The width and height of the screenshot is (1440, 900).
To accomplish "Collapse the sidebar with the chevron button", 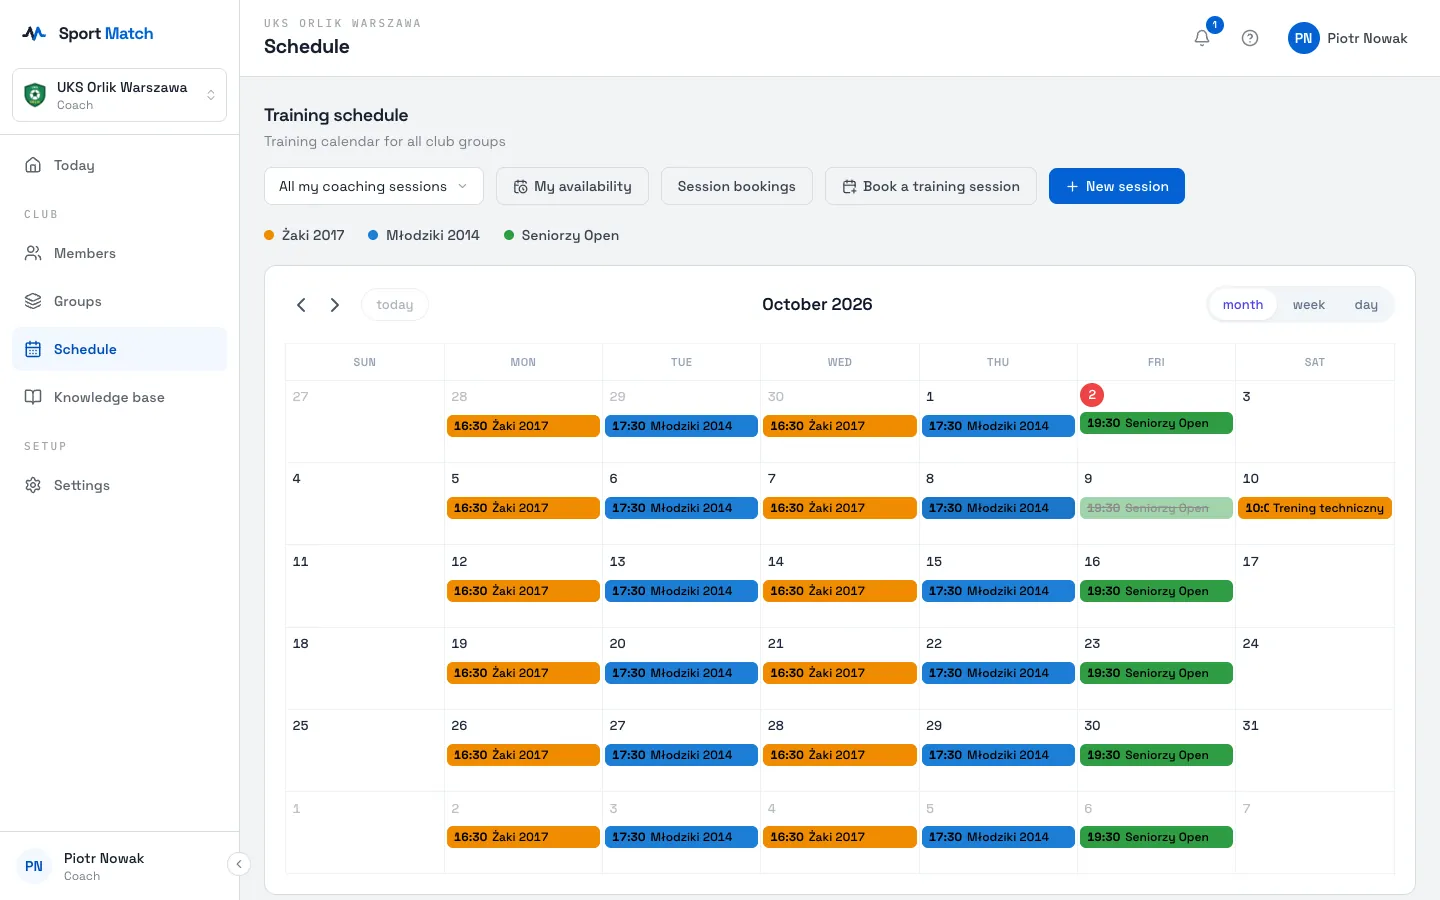I will 239,864.
